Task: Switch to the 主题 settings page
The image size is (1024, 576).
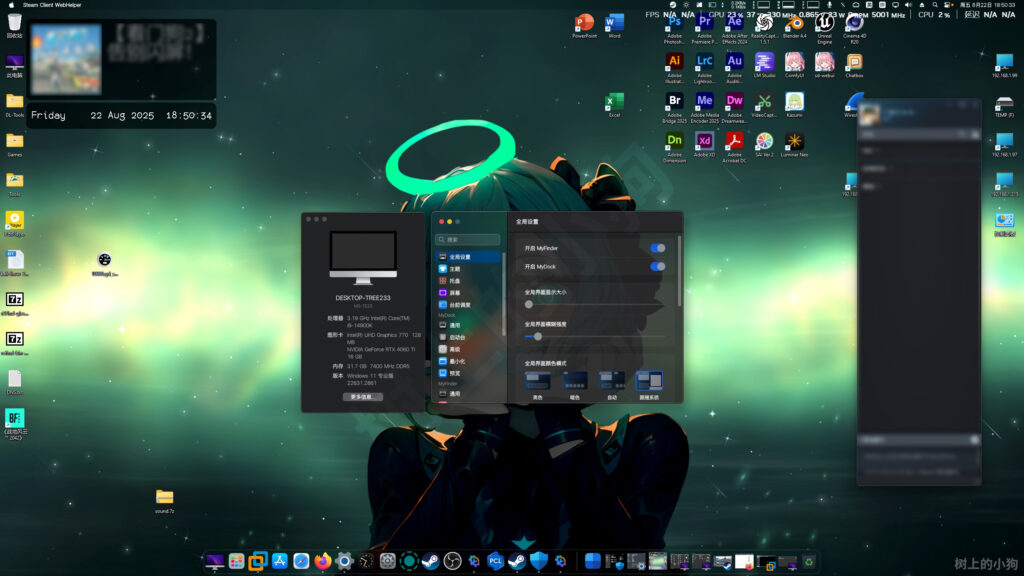Action: click(x=468, y=269)
